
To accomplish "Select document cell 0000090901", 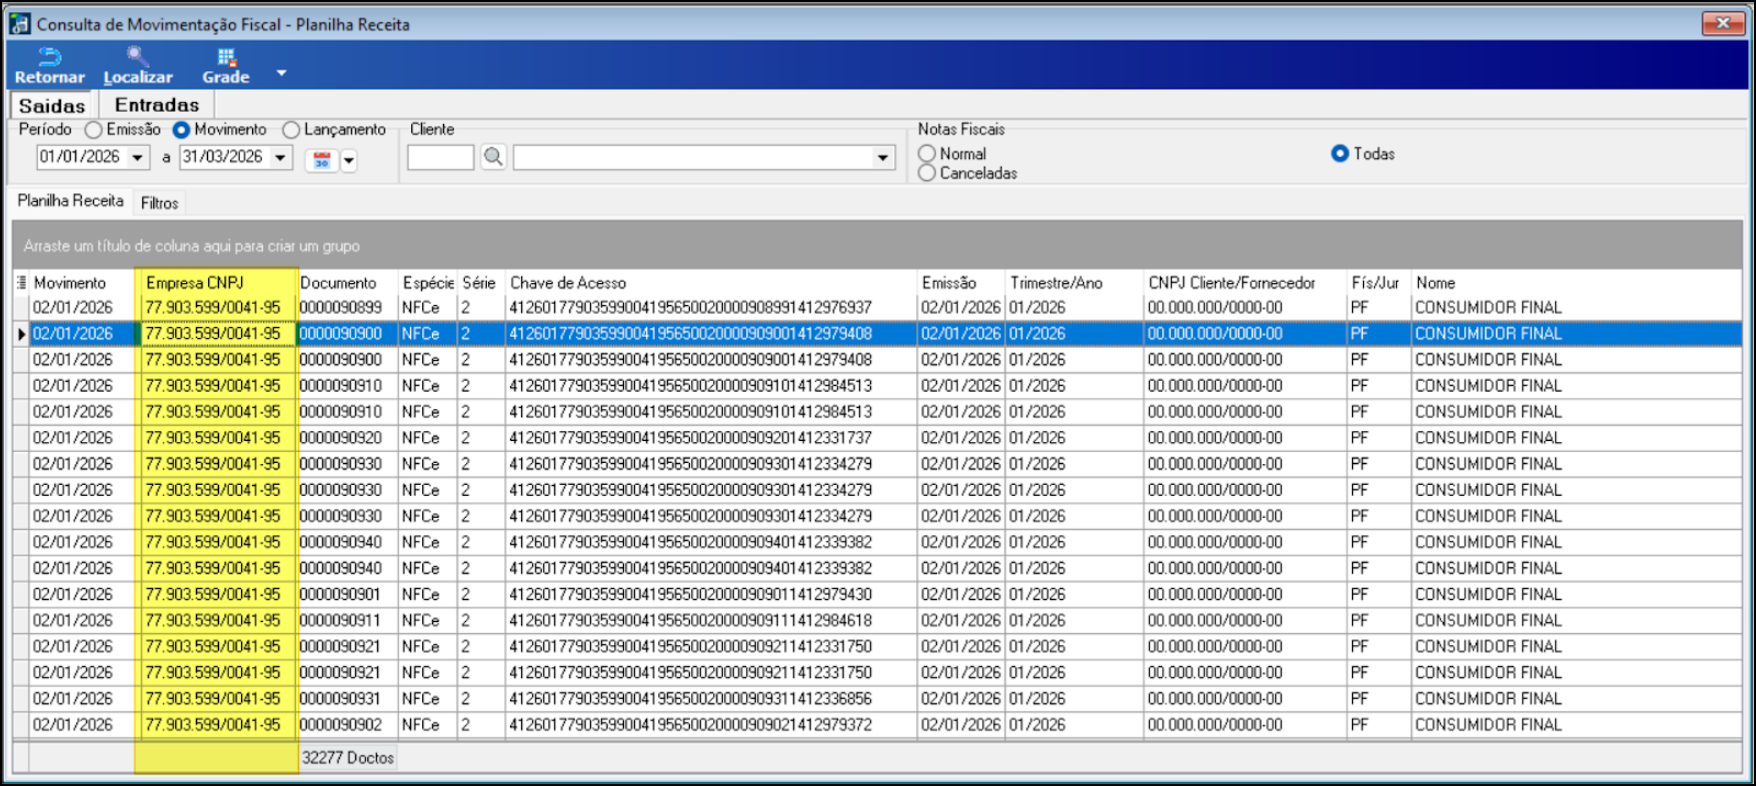I will click(348, 594).
